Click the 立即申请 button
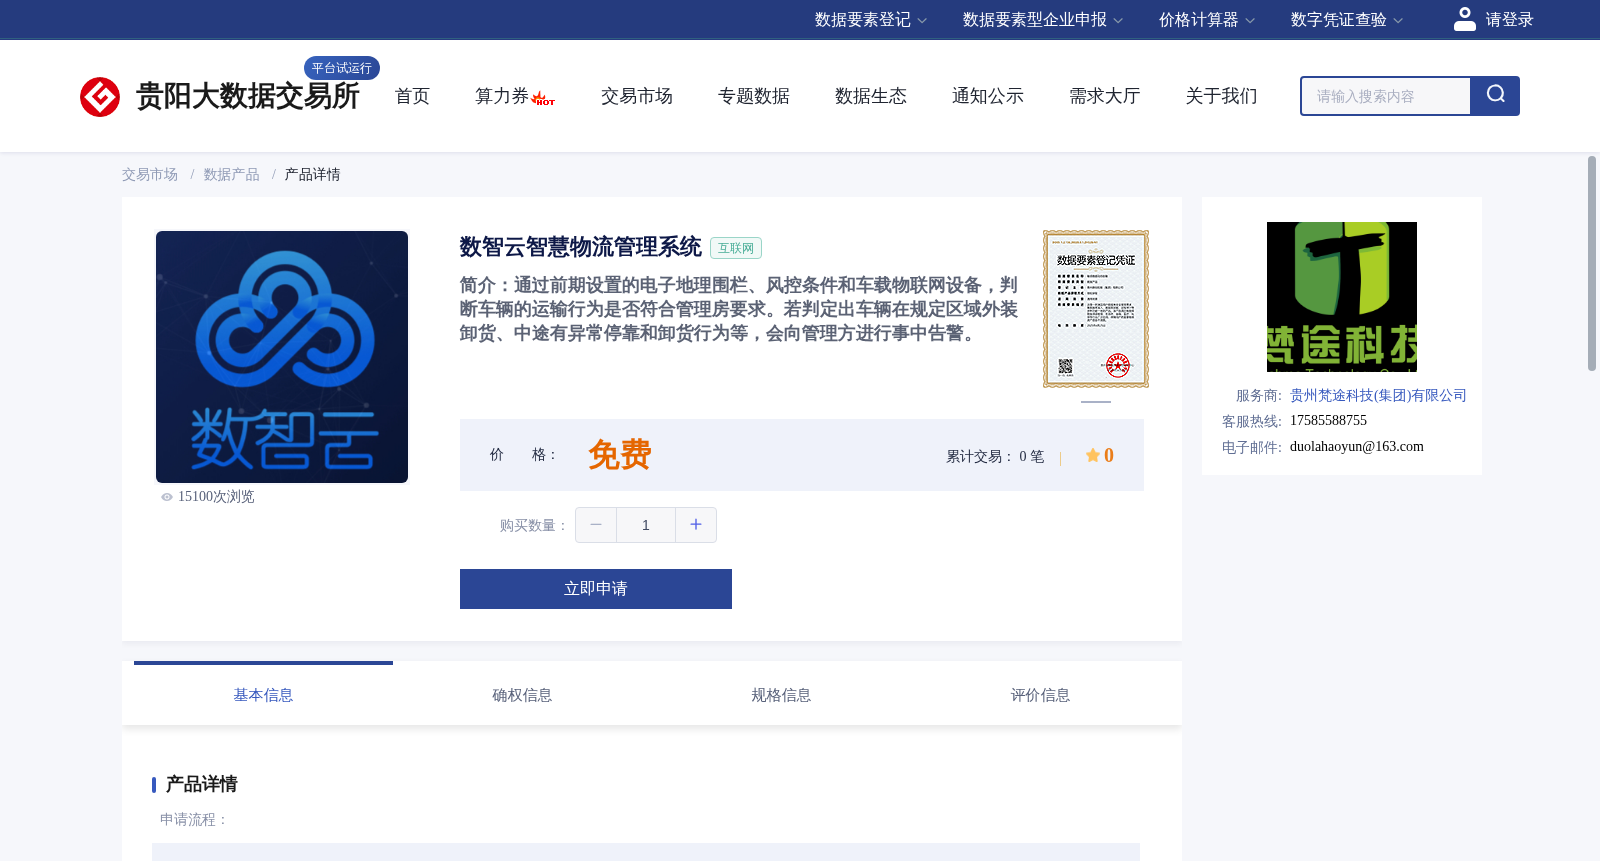Image resolution: width=1600 pixels, height=861 pixels. click(596, 589)
